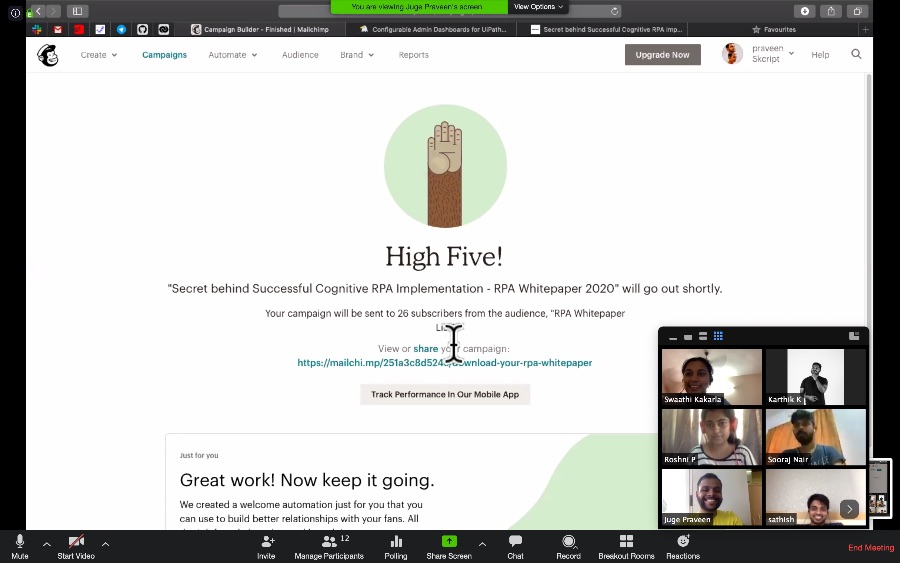Click the green Share Screen icon
Viewport: 900px width, 563px height.
tap(449, 541)
